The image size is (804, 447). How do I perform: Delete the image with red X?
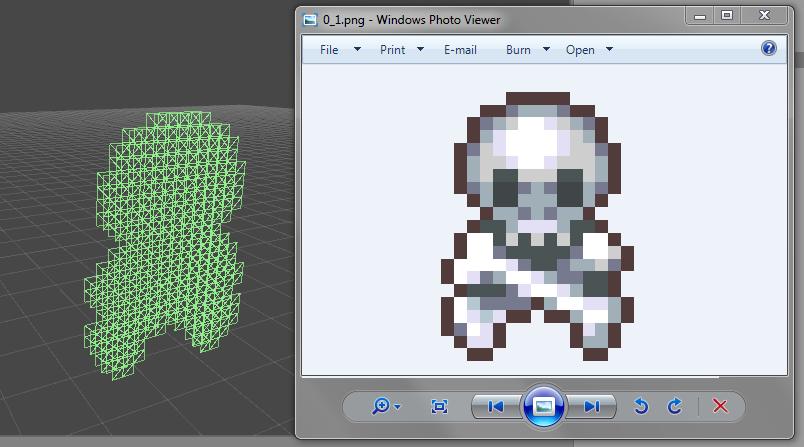[720, 407]
